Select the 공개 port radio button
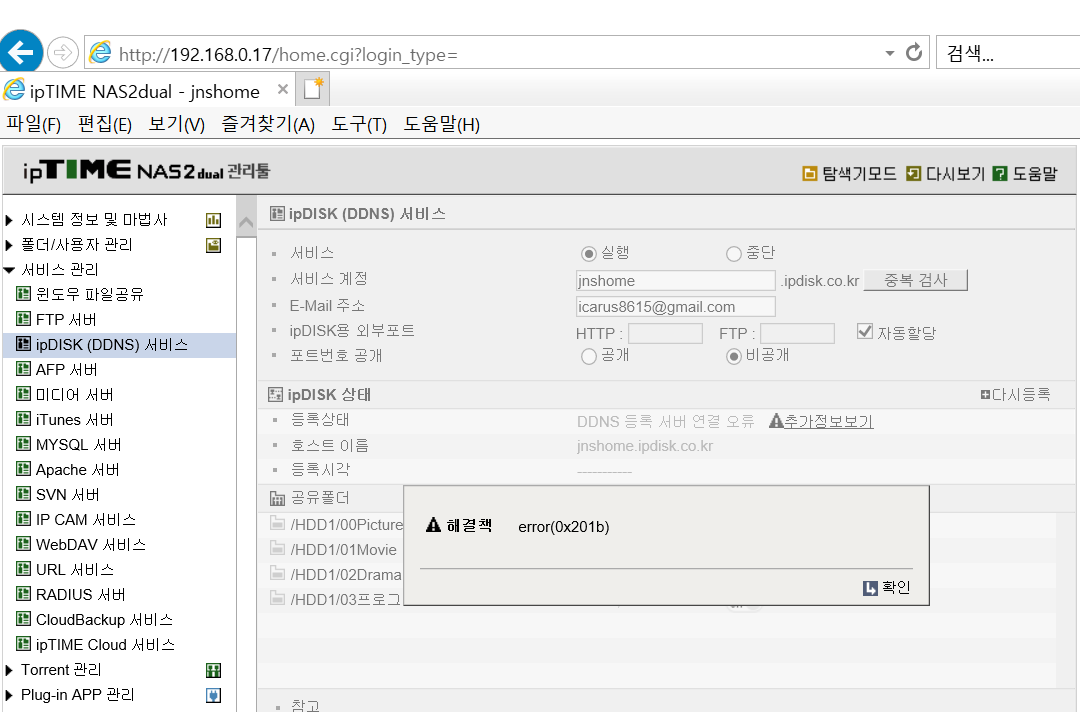The width and height of the screenshot is (1089, 724). tap(589, 356)
